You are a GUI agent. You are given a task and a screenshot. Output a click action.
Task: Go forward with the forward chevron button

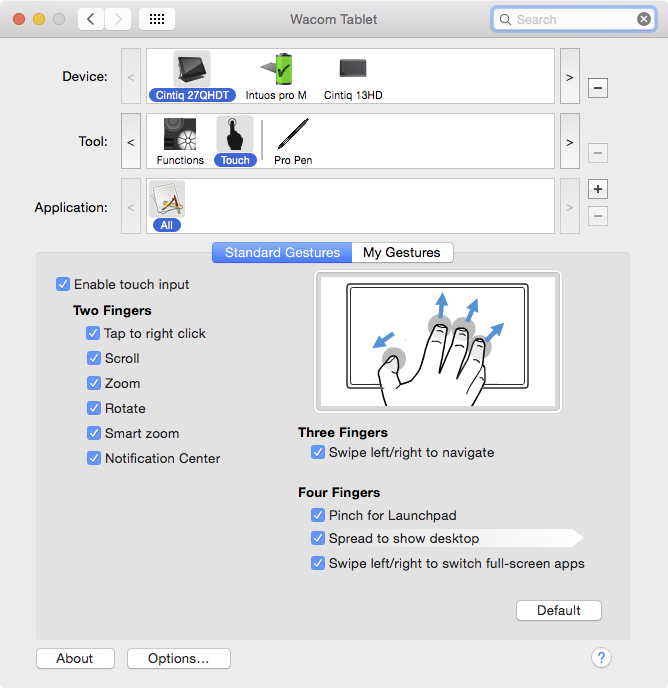pos(118,19)
